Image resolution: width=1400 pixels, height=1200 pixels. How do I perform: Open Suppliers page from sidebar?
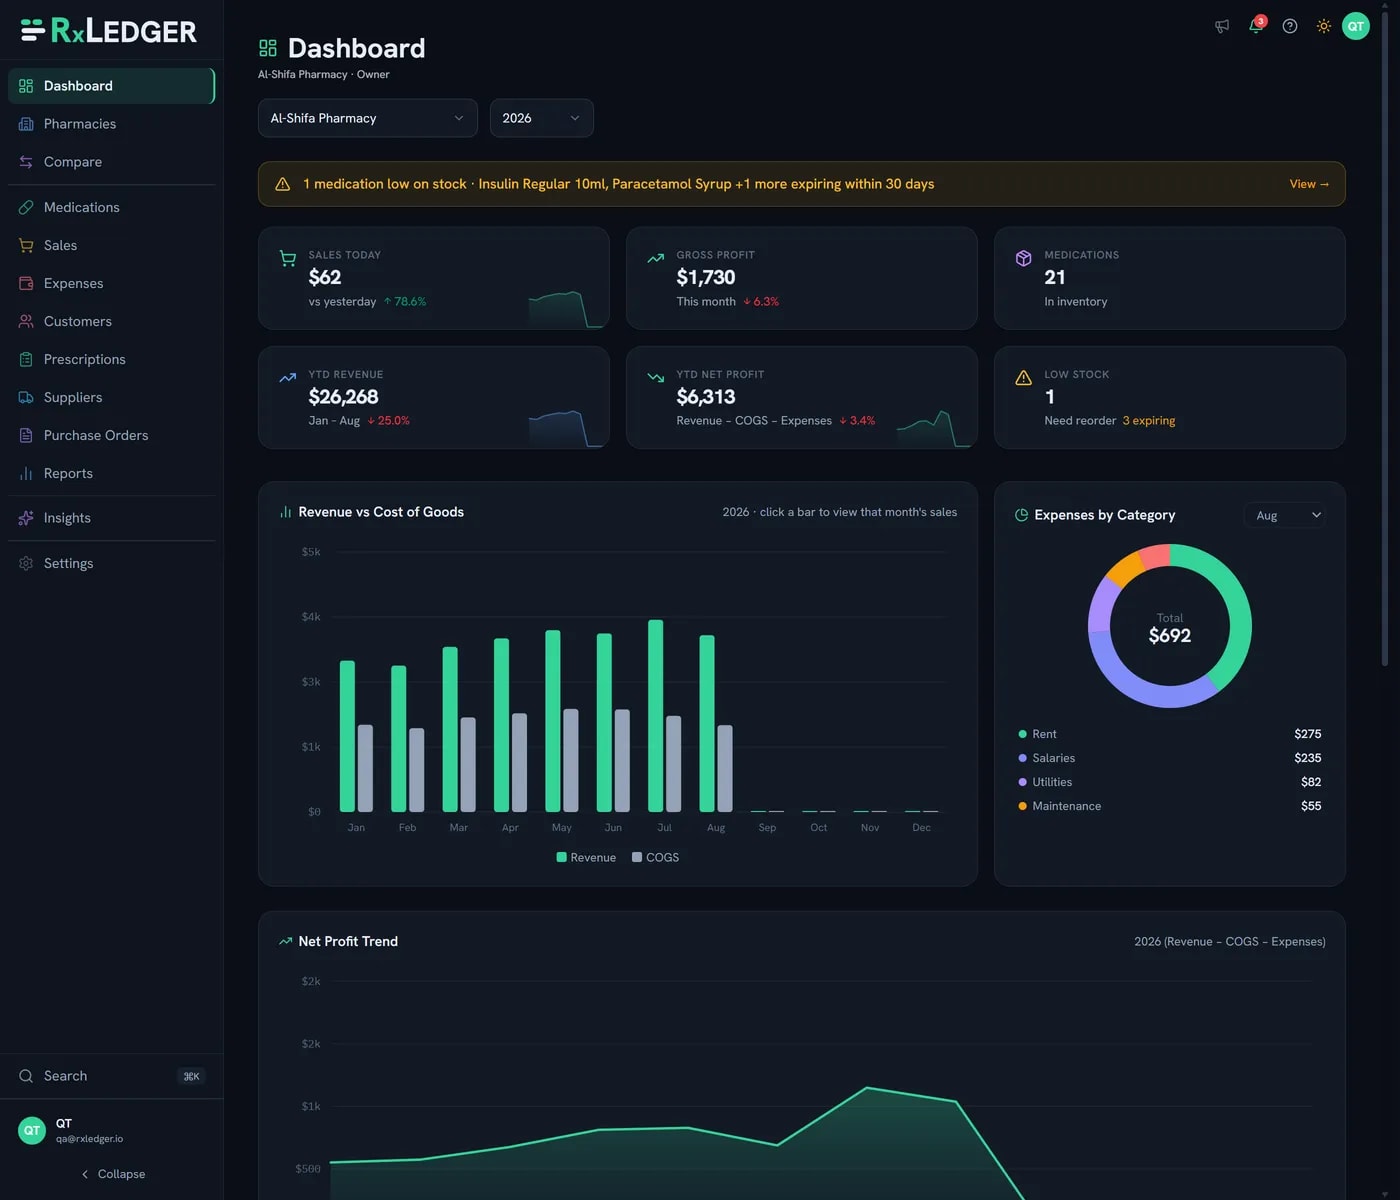click(111, 397)
